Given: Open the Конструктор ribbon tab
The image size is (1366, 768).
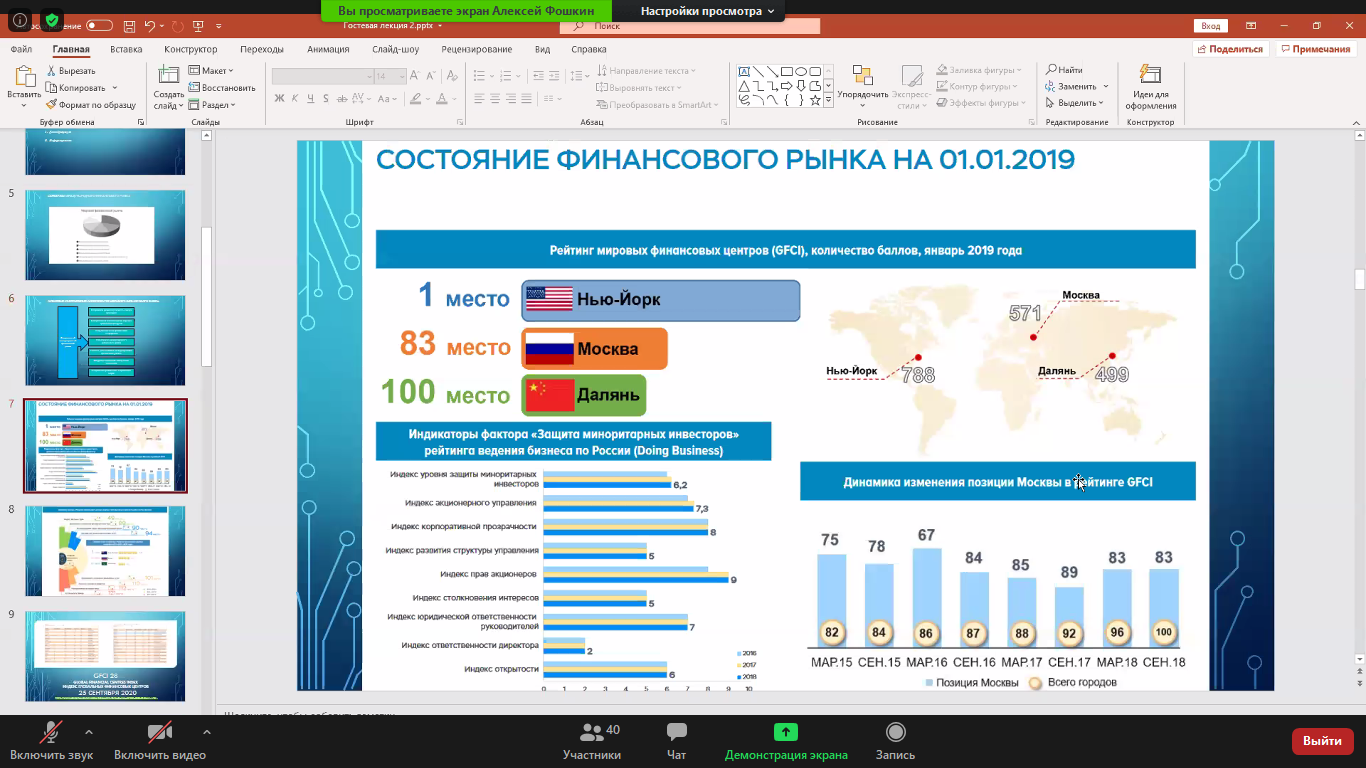Looking at the screenshot, I should [x=191, y=49].
